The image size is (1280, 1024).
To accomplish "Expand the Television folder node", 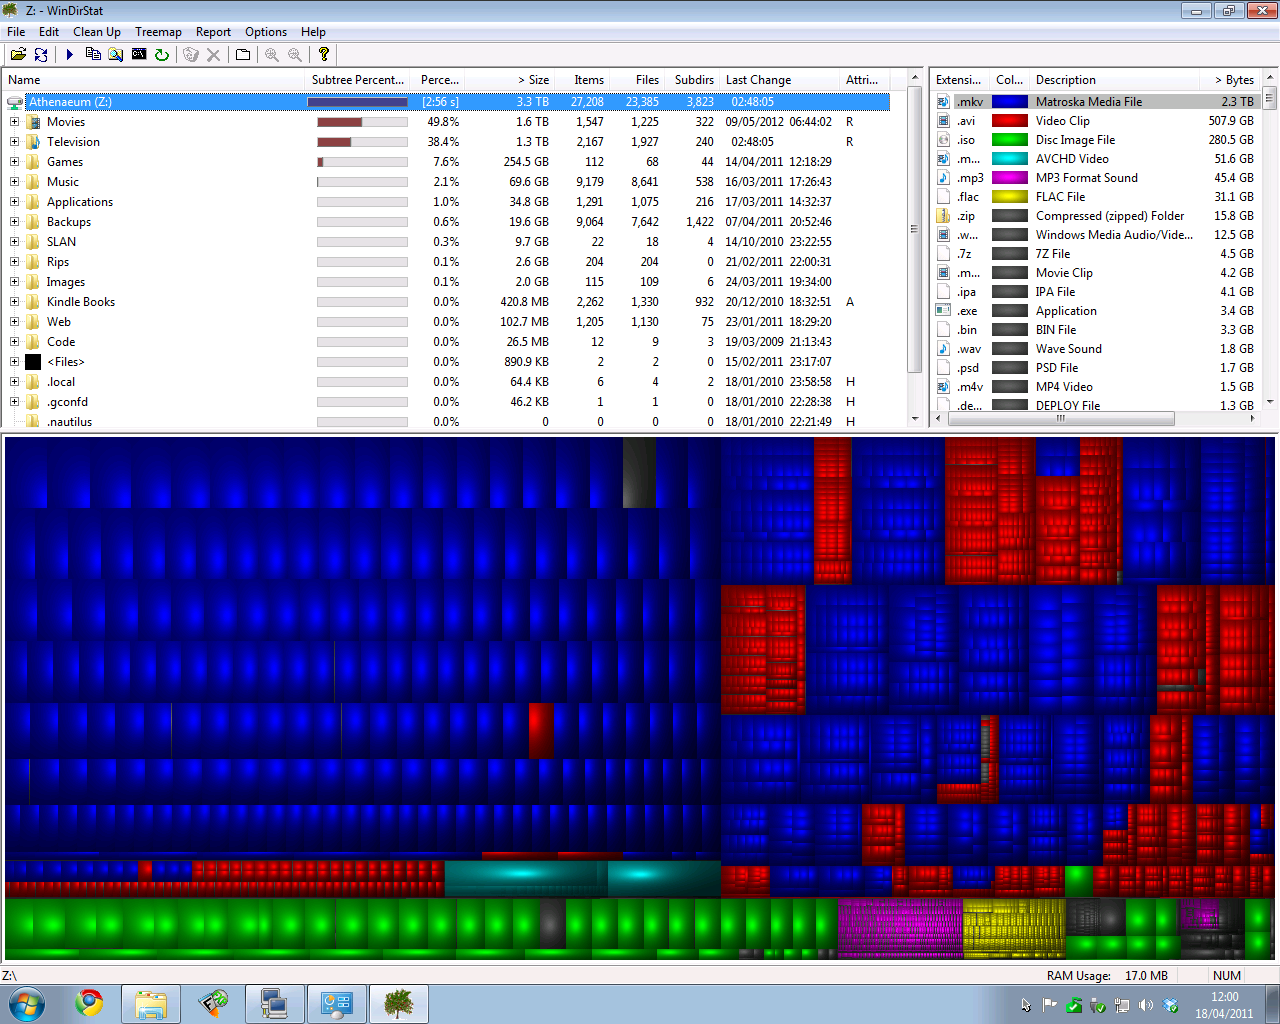I will click(14, 142).
